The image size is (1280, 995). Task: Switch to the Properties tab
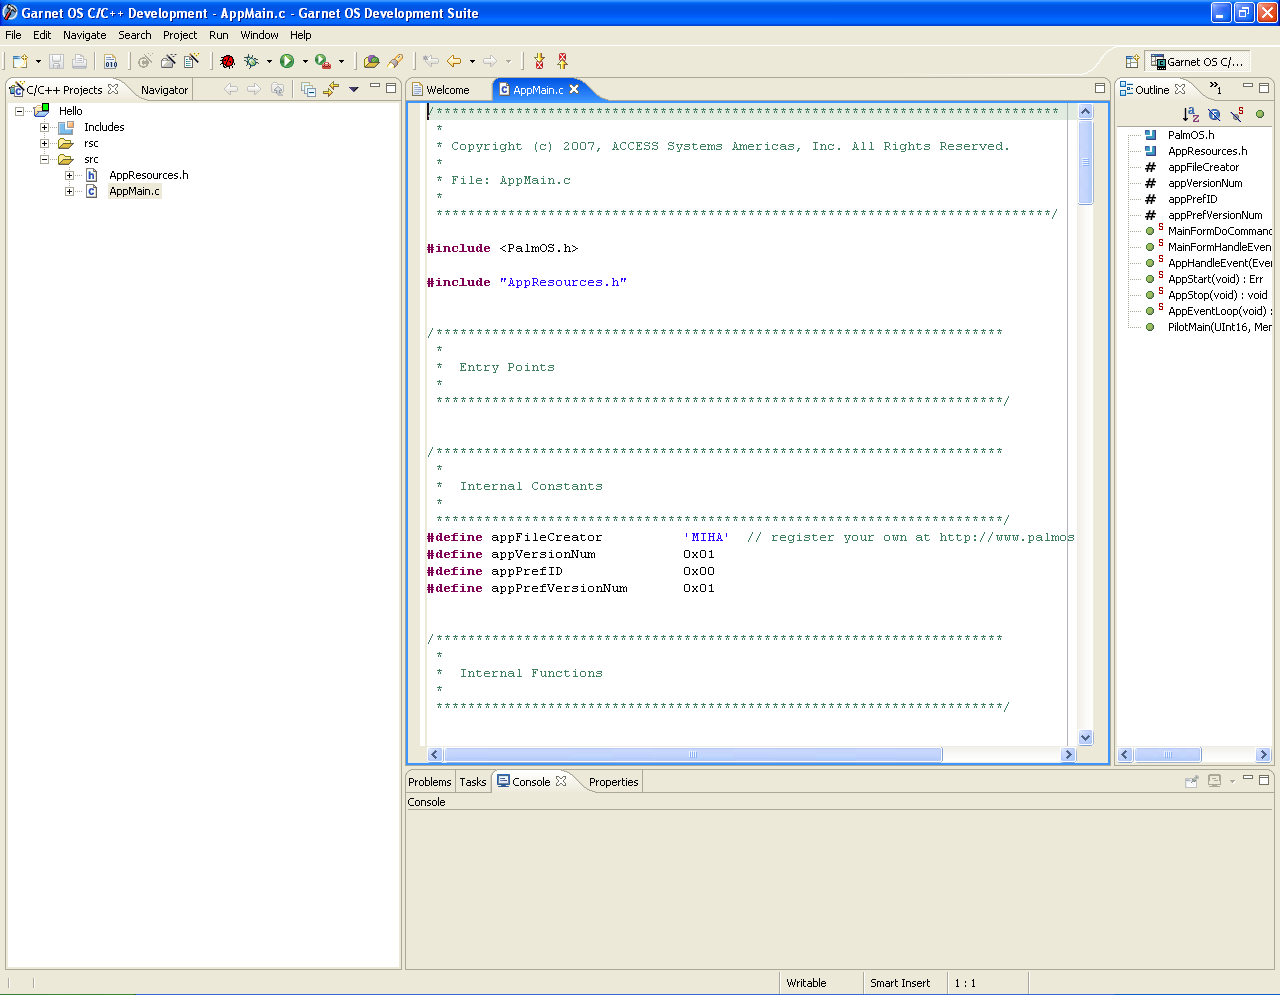(613, 782)
